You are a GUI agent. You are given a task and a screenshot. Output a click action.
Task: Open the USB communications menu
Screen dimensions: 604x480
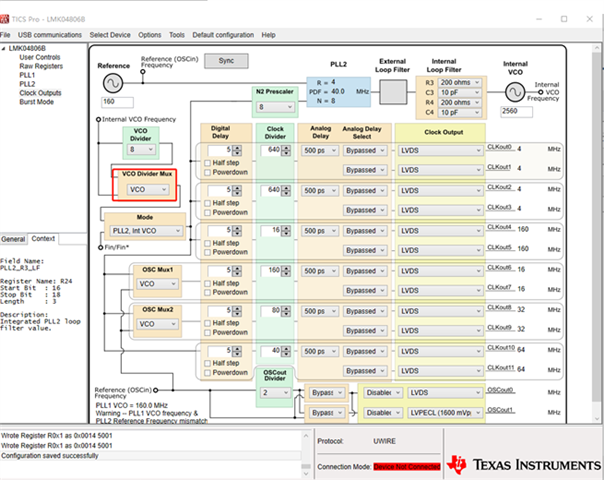(x=50, y=35)
